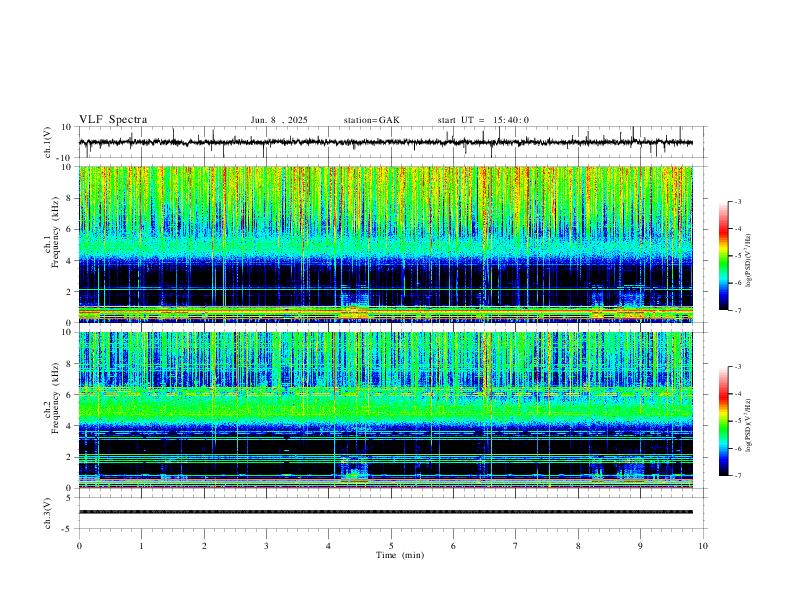Image resolution: width=792 pixels, height=612 pixels.
Task: Click tick "6" on the Time axis
Action: coord(454,546)
